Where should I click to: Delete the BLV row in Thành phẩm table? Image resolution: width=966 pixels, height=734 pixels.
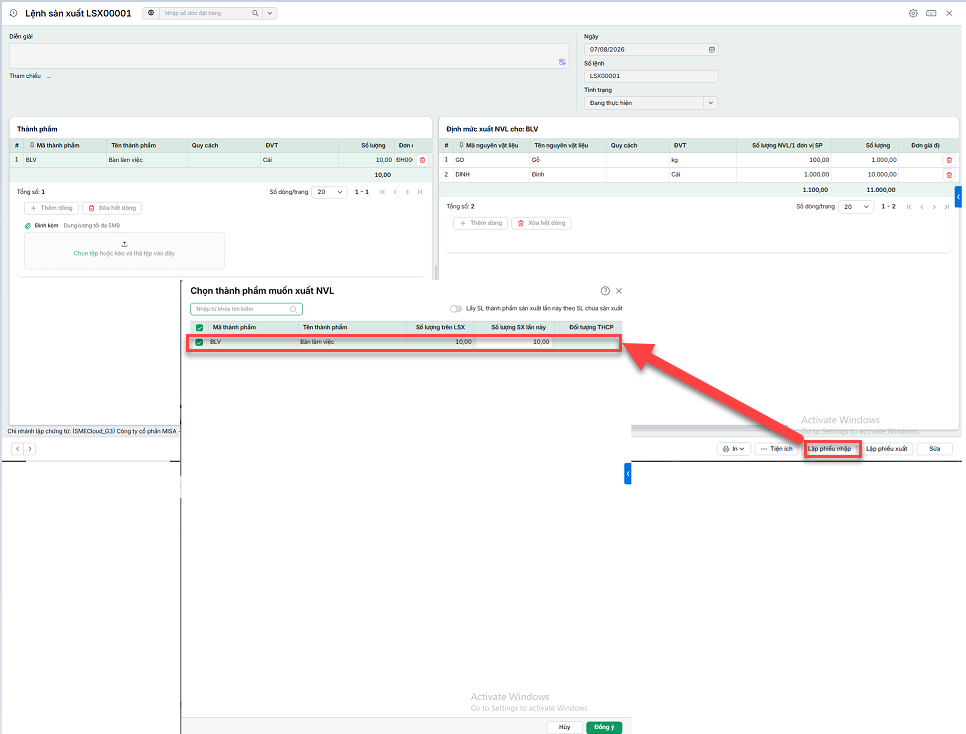[422, 160]
